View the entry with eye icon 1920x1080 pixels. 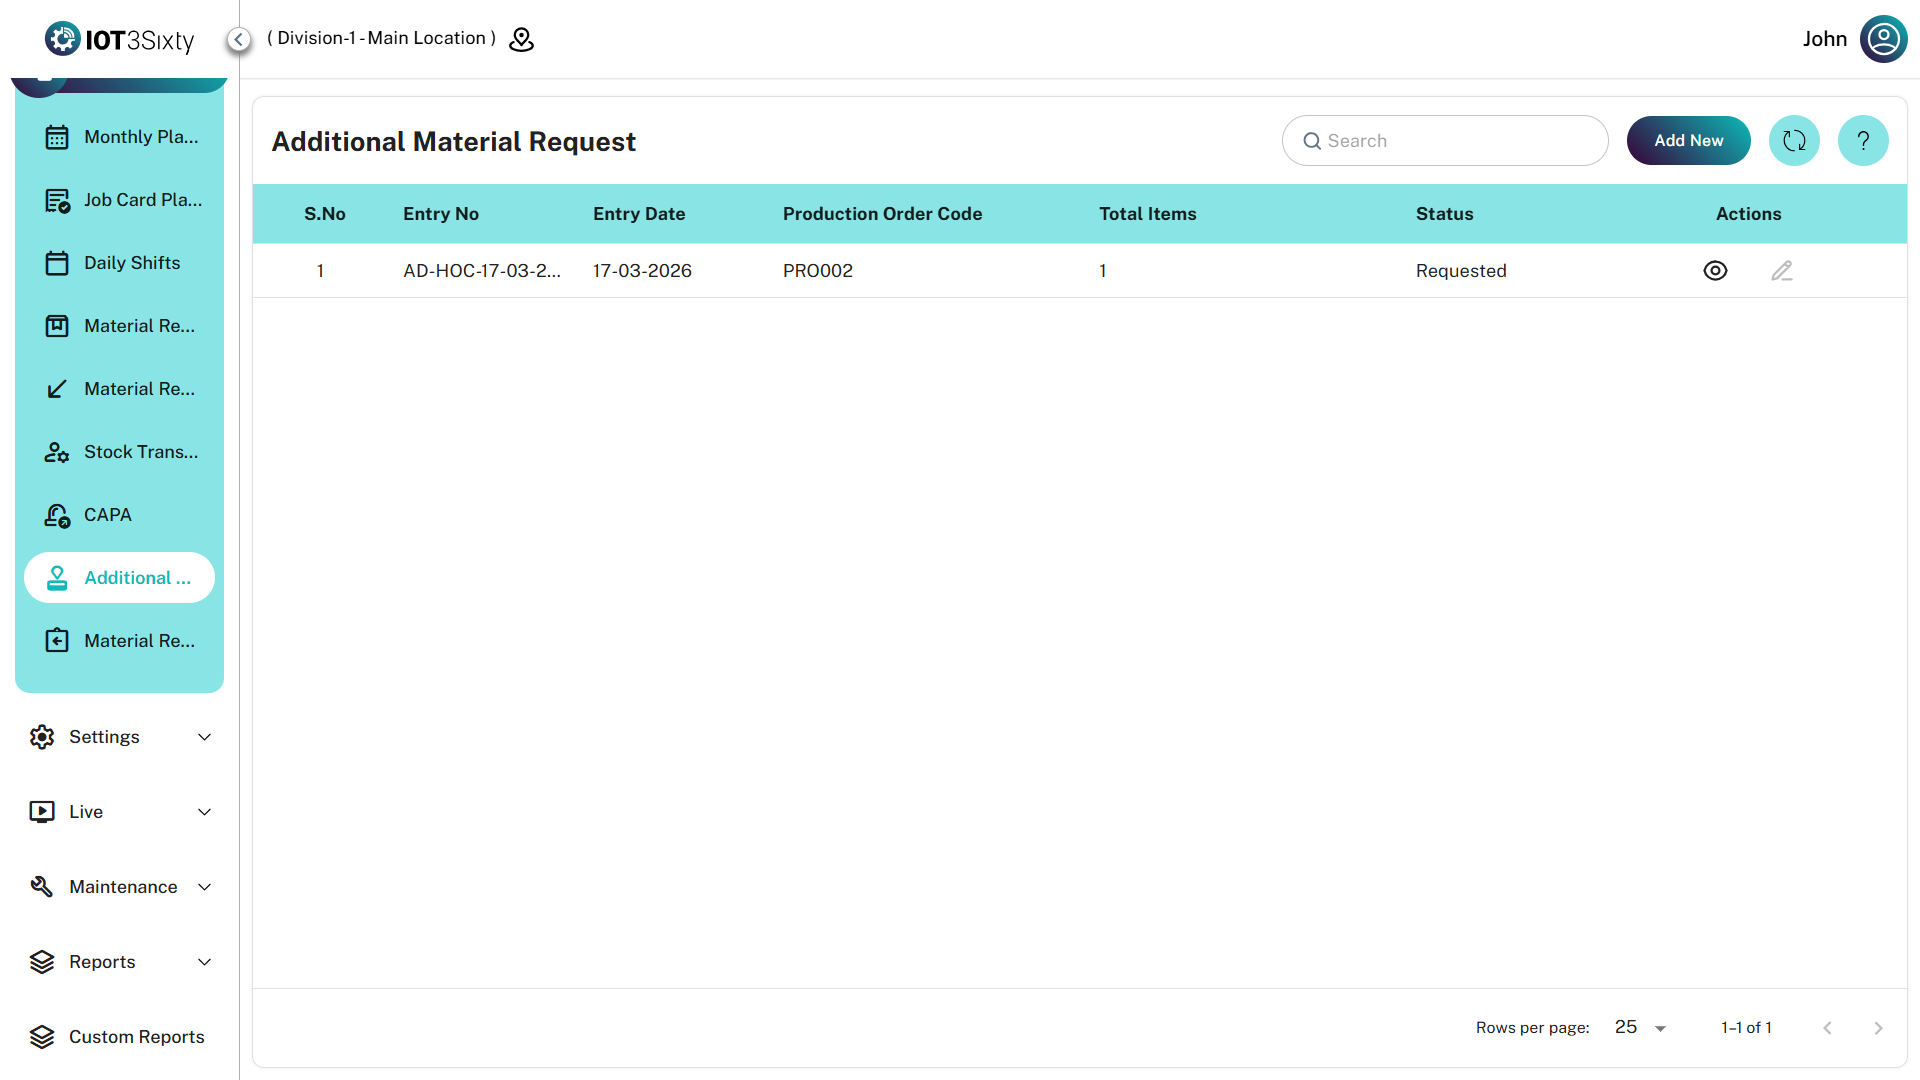pyautogui.click(x=1715, y=271)
